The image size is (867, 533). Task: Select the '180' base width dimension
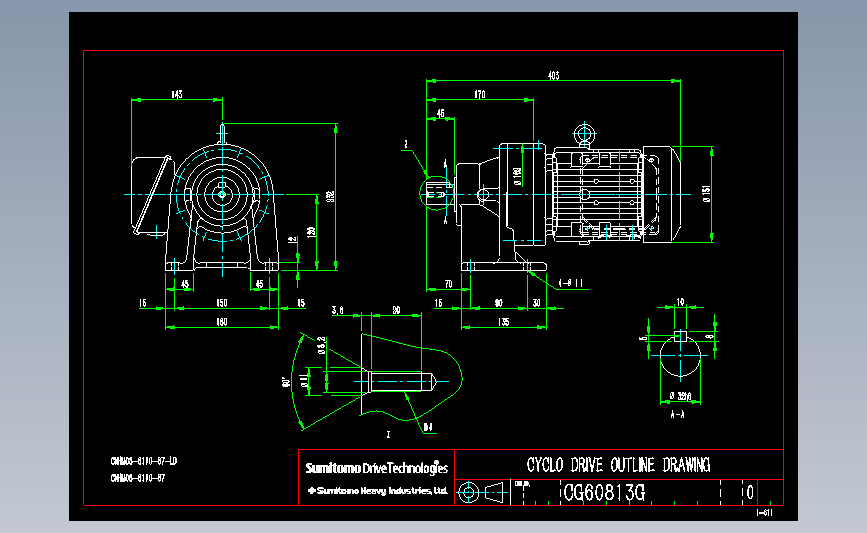tap(222, 322)
